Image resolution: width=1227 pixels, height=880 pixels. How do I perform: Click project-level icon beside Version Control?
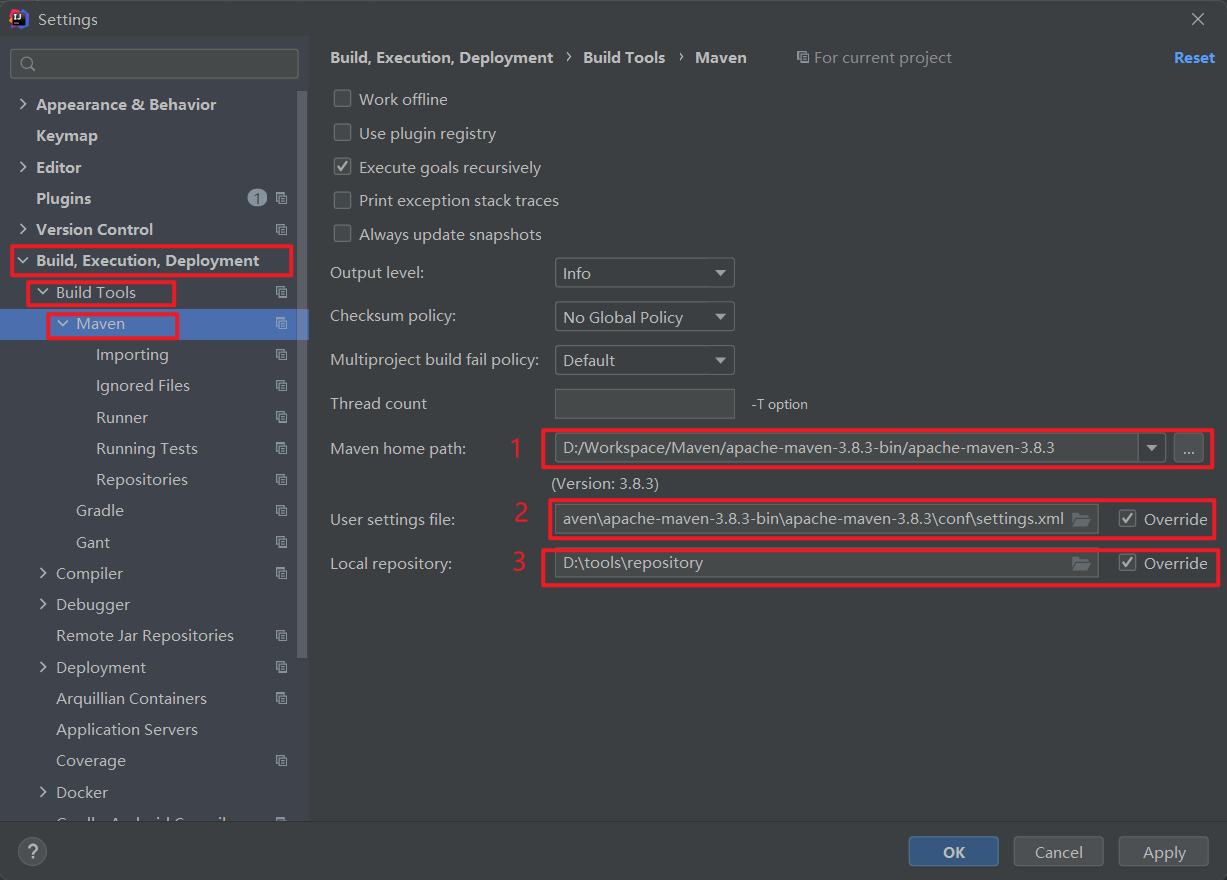coord(281,230)
